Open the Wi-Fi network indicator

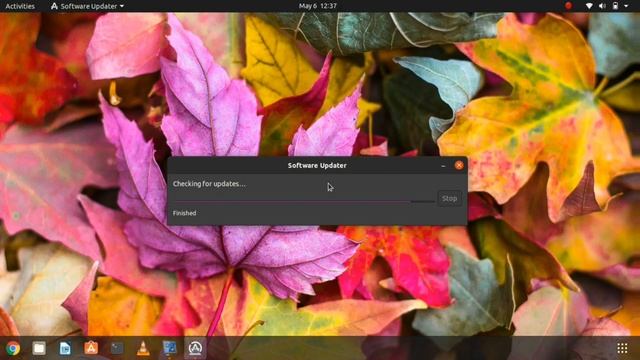[x=589, y=6]
